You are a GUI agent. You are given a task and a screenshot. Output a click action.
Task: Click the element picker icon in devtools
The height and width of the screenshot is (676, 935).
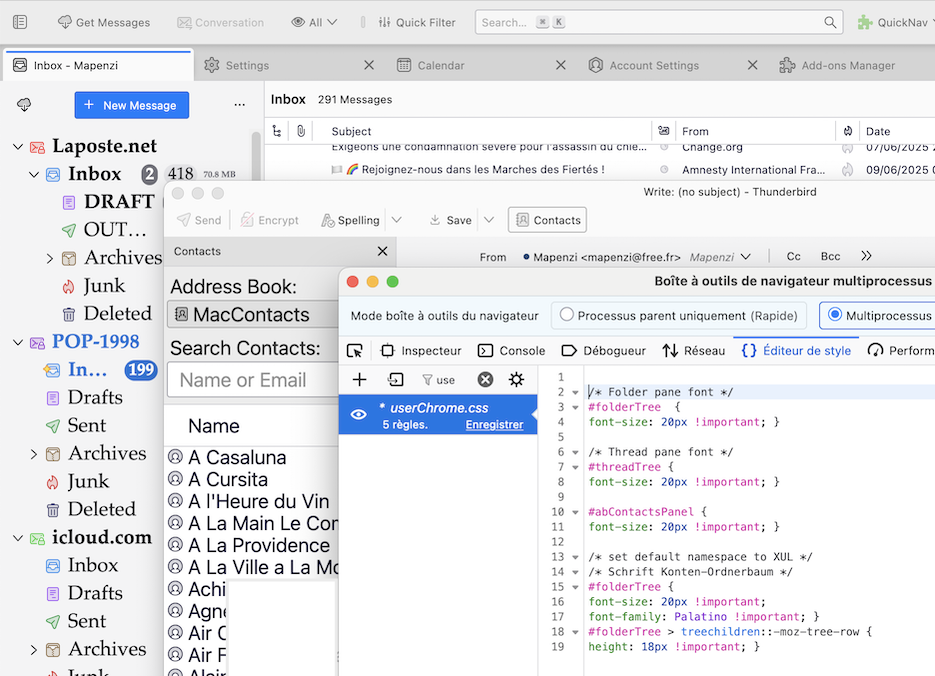(x=354, y=351)
